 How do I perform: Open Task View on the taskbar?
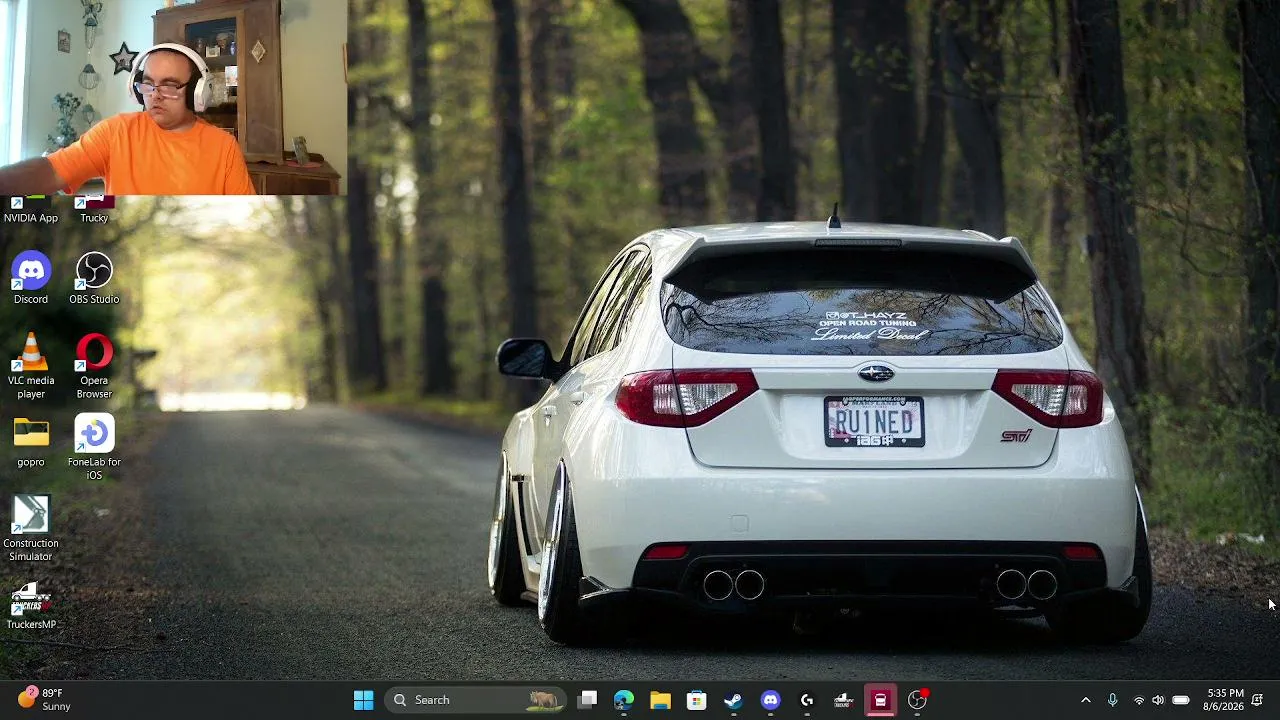click(x=587, y=700)
